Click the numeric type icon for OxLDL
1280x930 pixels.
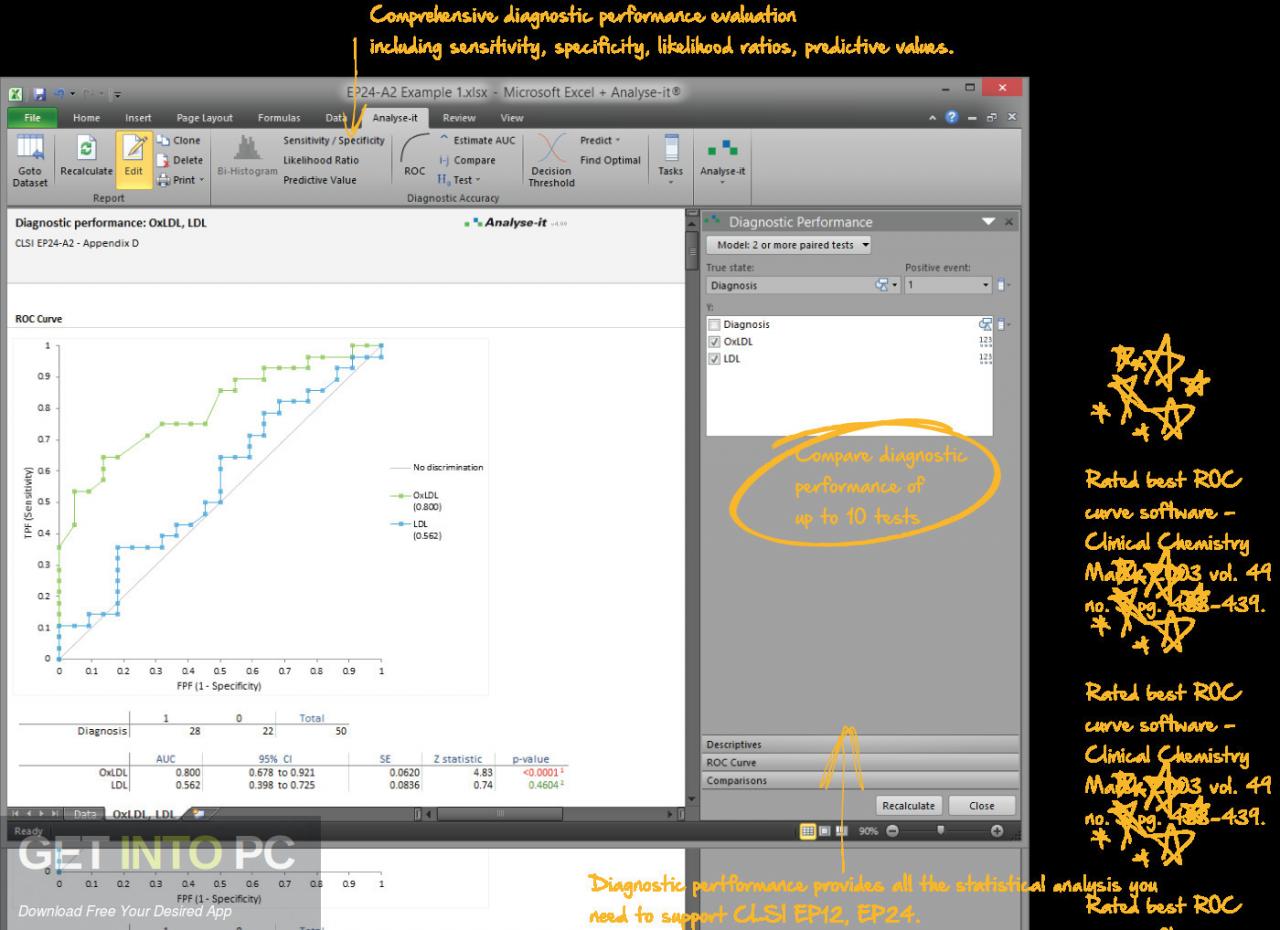coord(985,342)
